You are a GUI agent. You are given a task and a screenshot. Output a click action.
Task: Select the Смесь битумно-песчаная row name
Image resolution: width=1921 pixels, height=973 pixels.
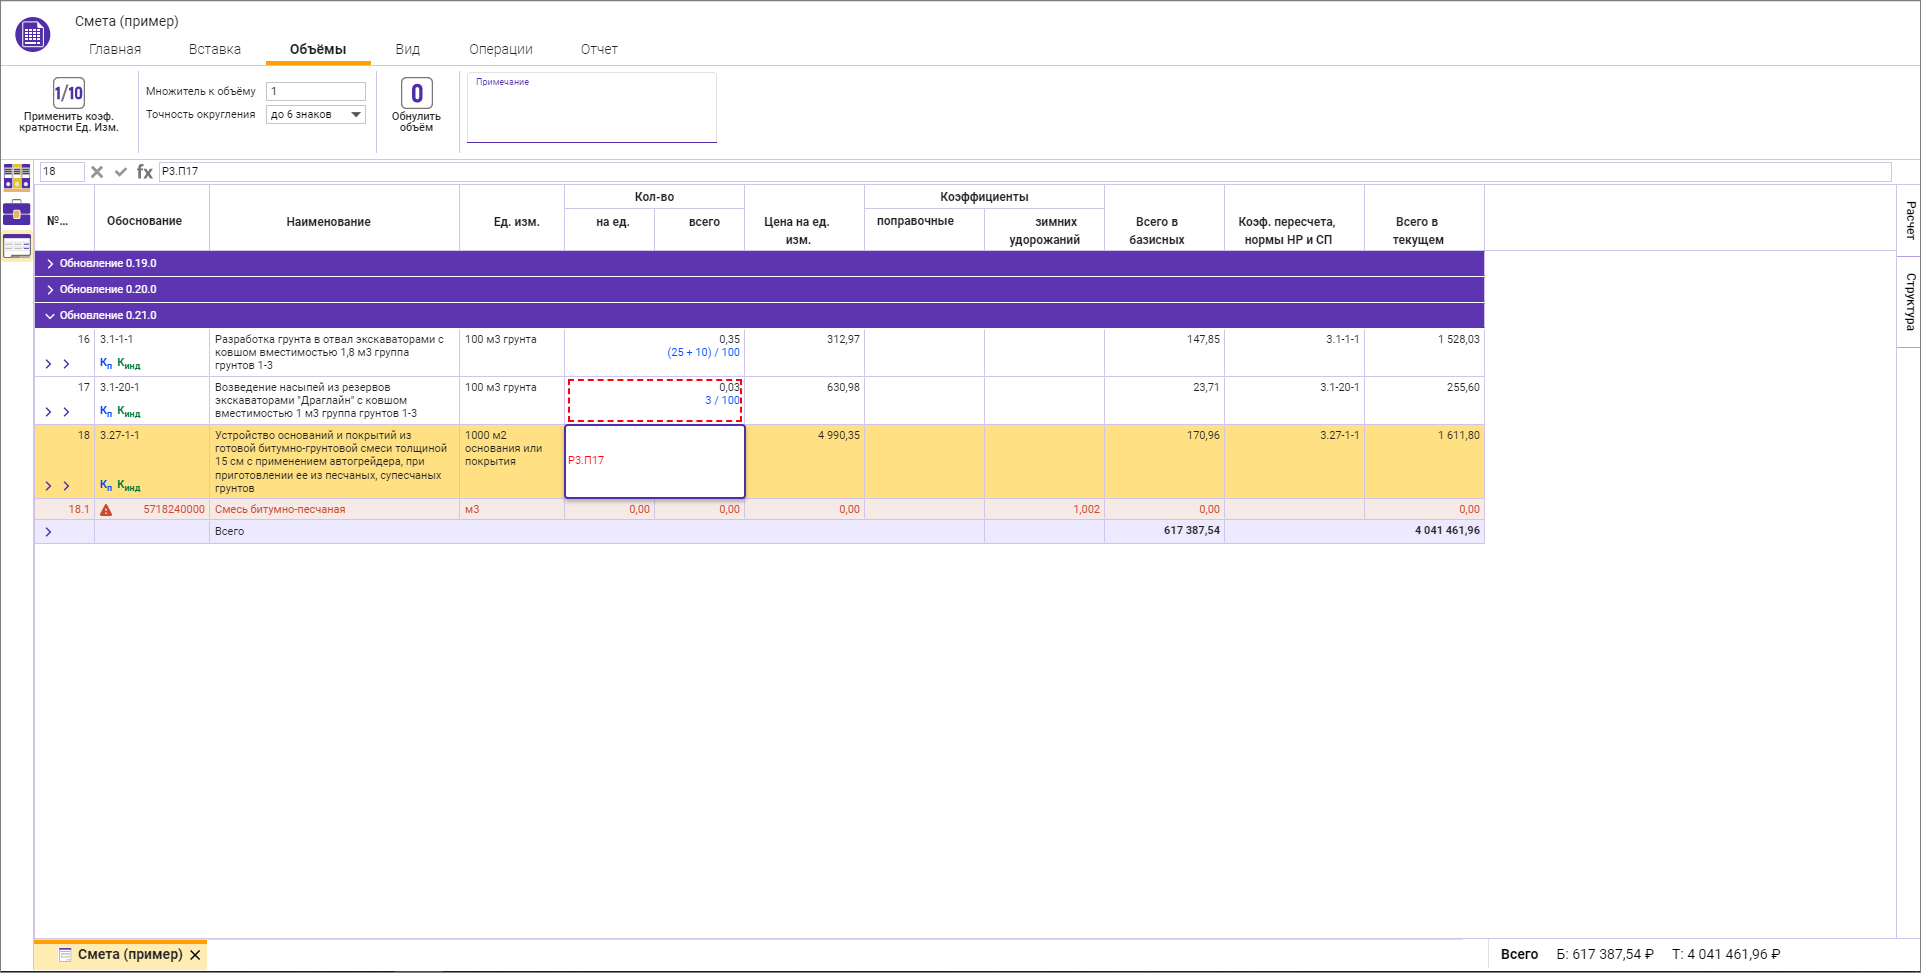[280, 510]
